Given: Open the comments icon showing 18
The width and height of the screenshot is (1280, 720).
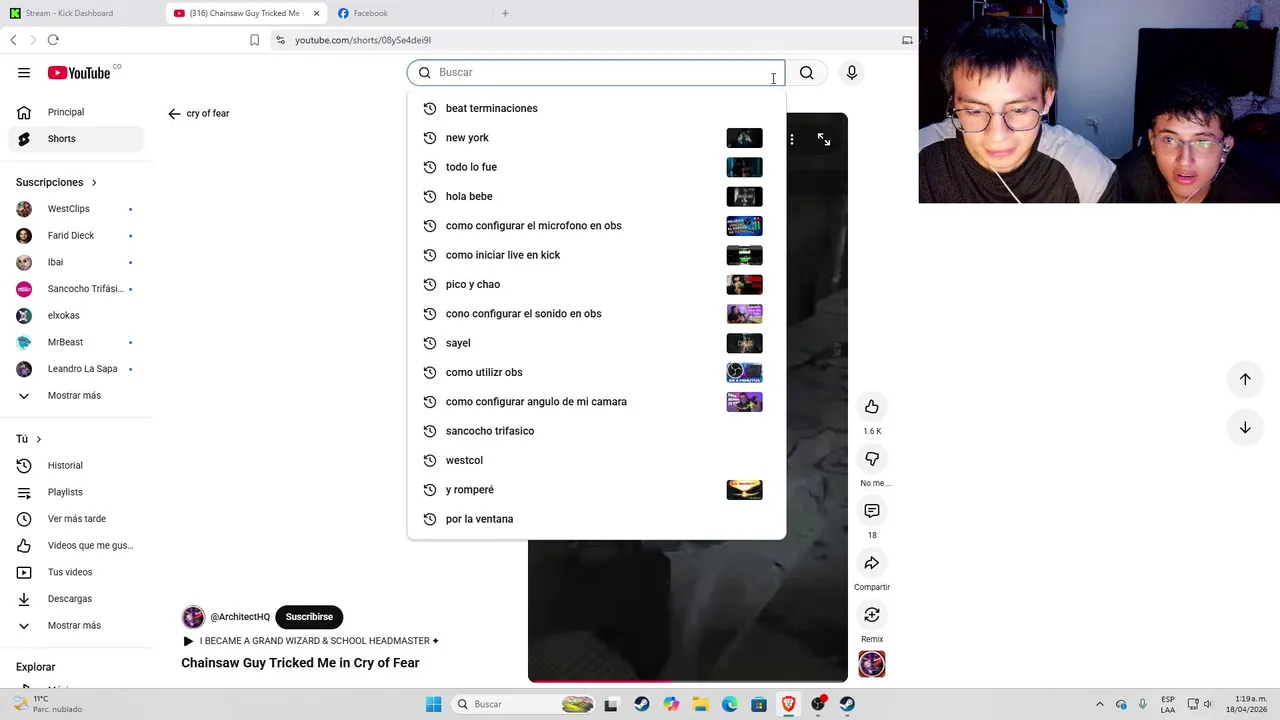Looking at the screenshot, I should [872, 510].
